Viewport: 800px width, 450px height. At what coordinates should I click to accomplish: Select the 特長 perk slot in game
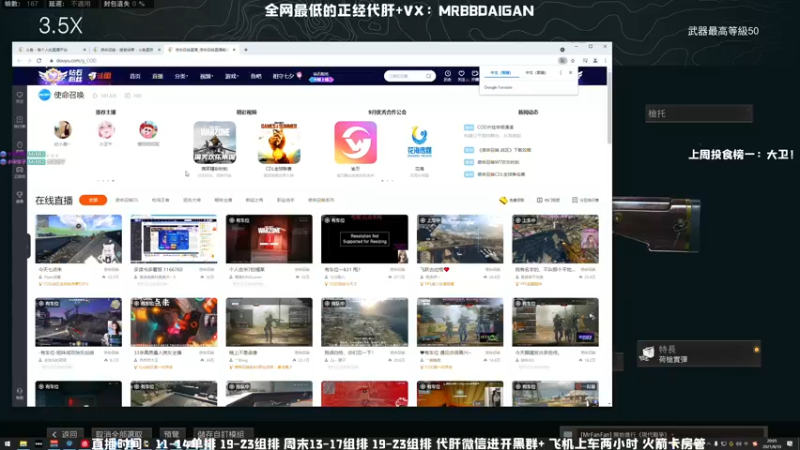coord(698,354)
